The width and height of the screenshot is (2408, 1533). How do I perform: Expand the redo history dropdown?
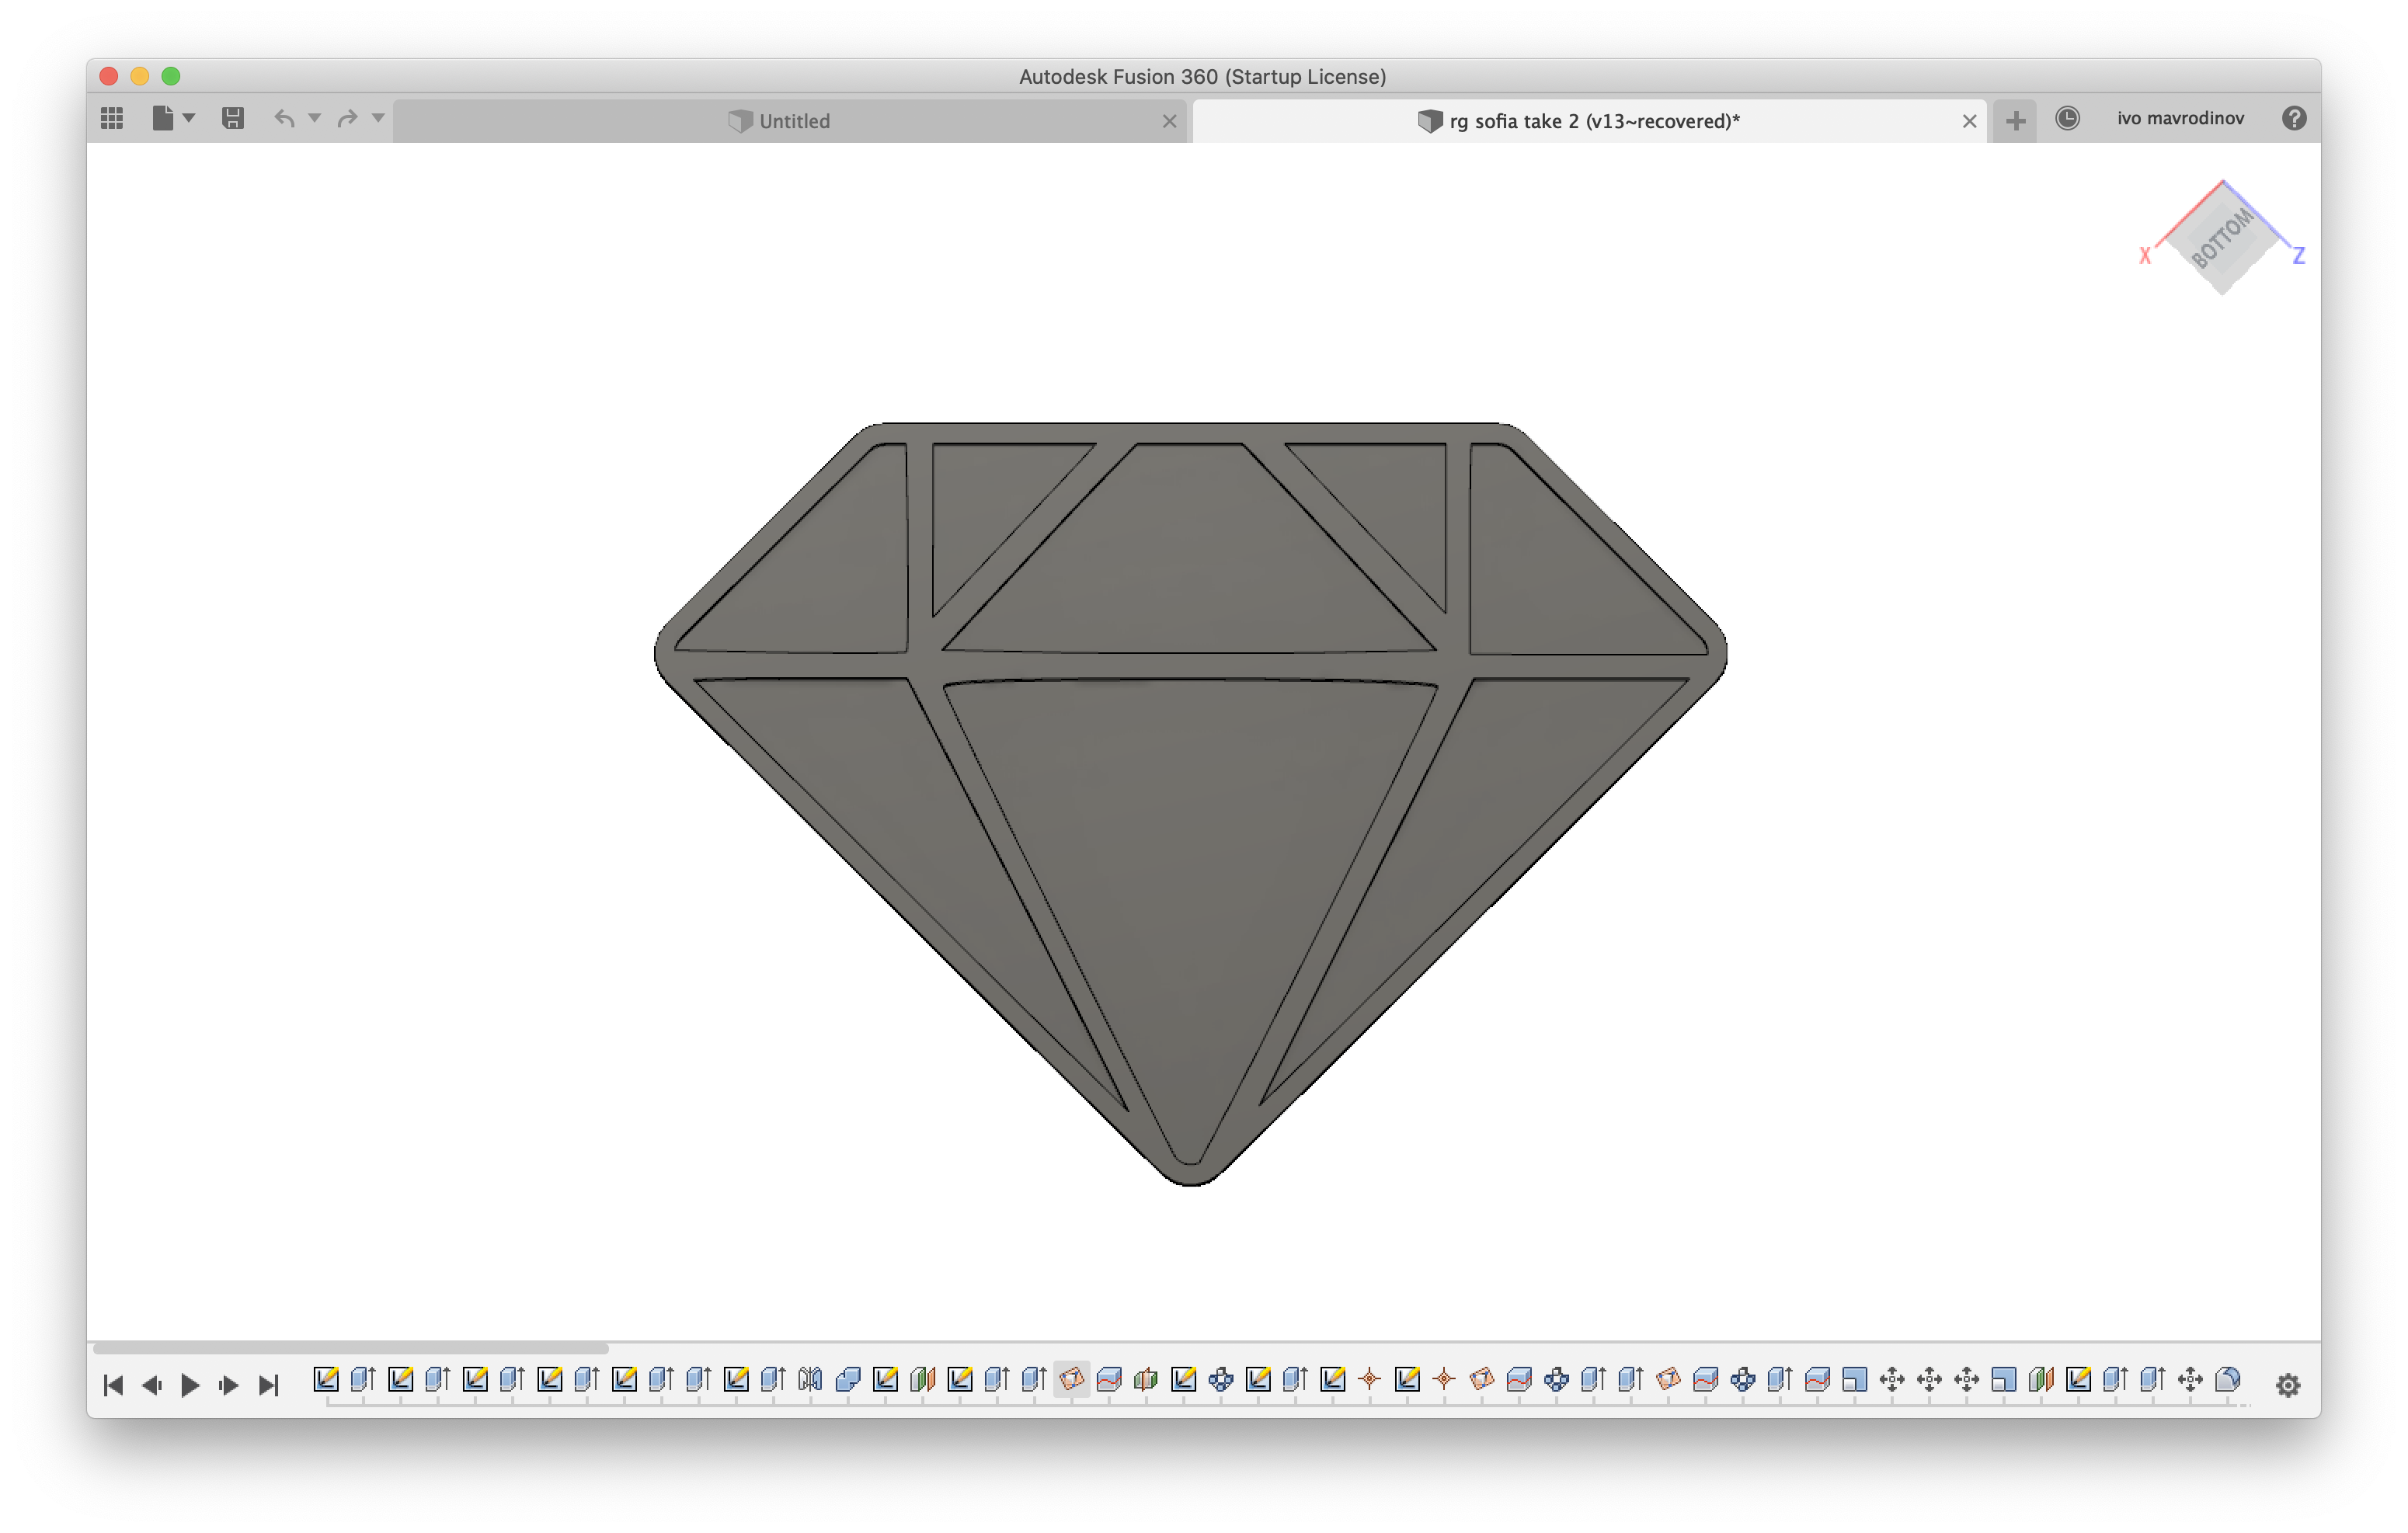coord(378,118)
